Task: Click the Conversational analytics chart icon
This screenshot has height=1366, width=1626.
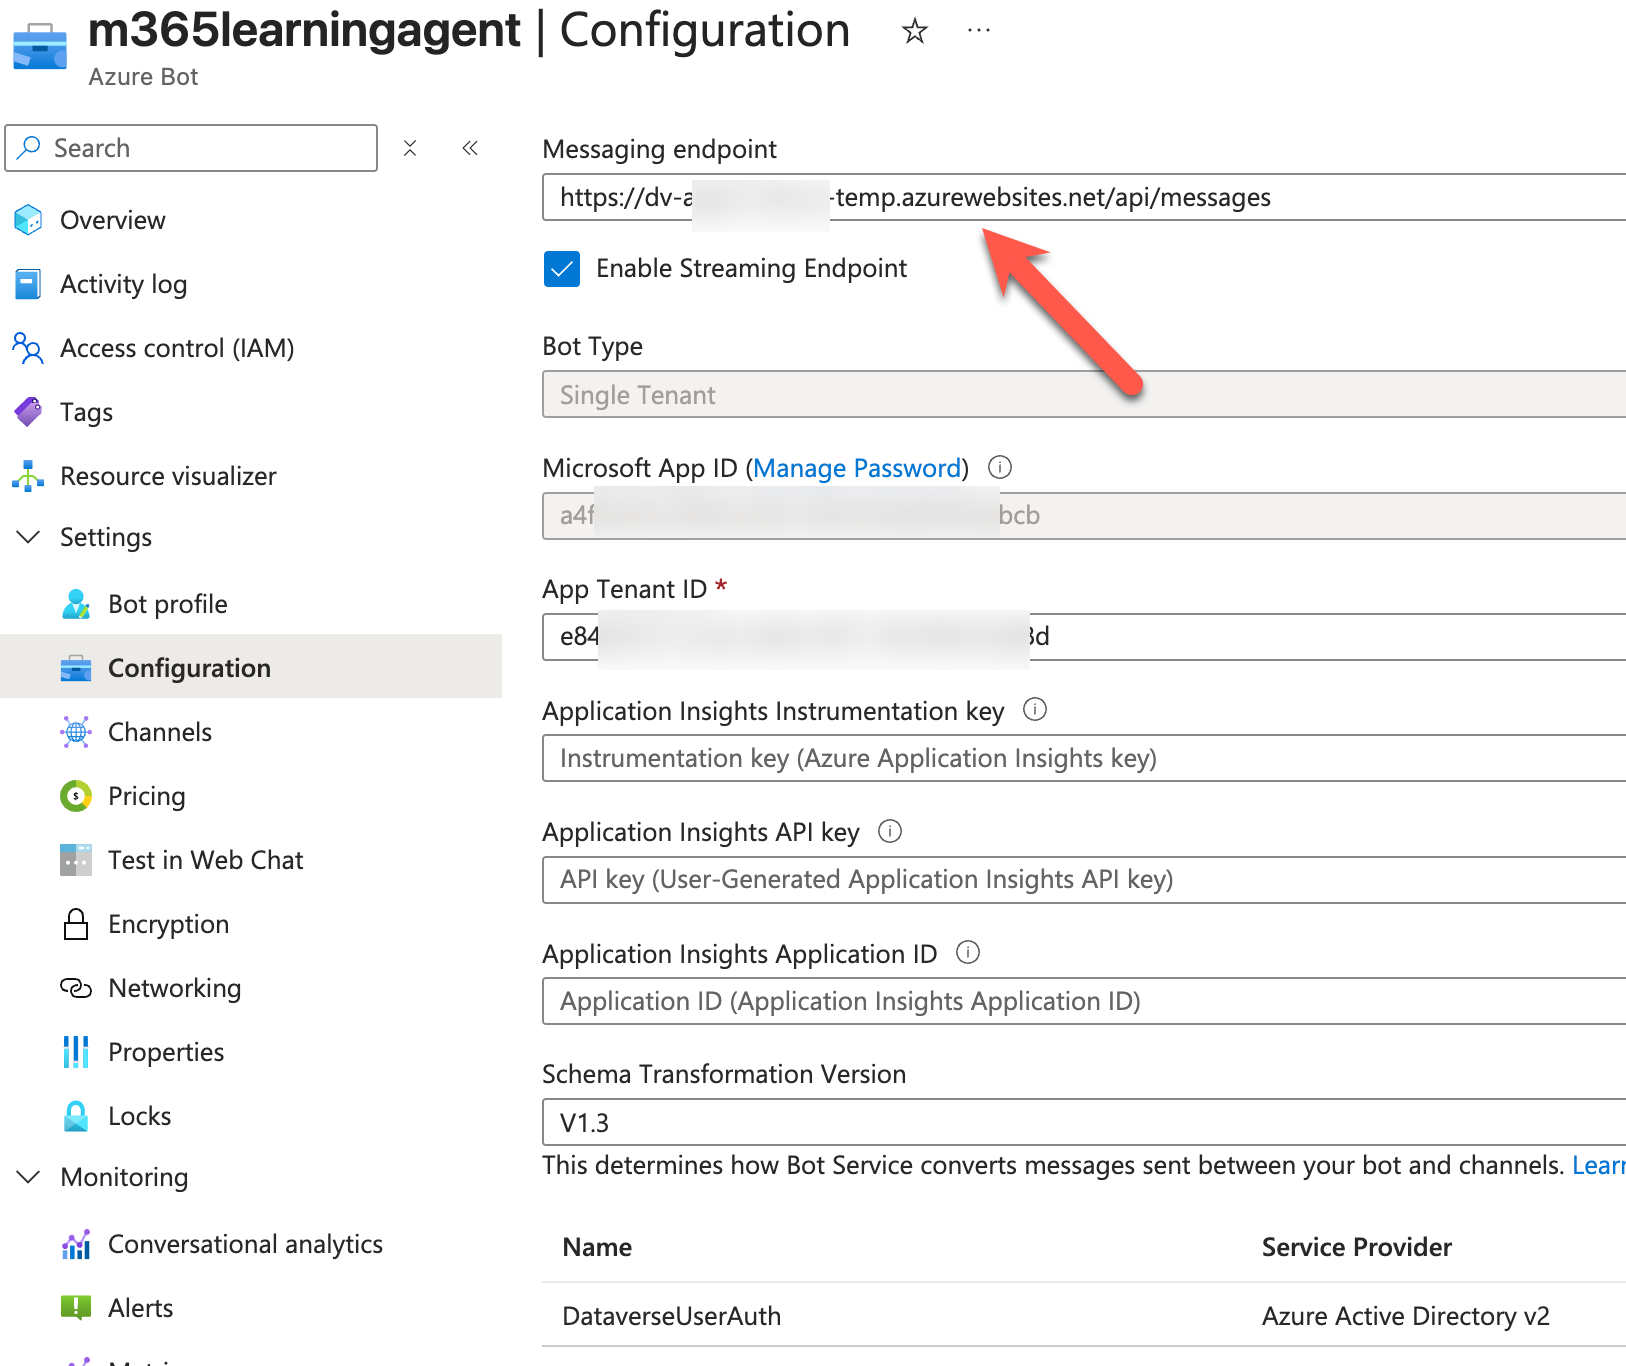Action: (76, 1244)
